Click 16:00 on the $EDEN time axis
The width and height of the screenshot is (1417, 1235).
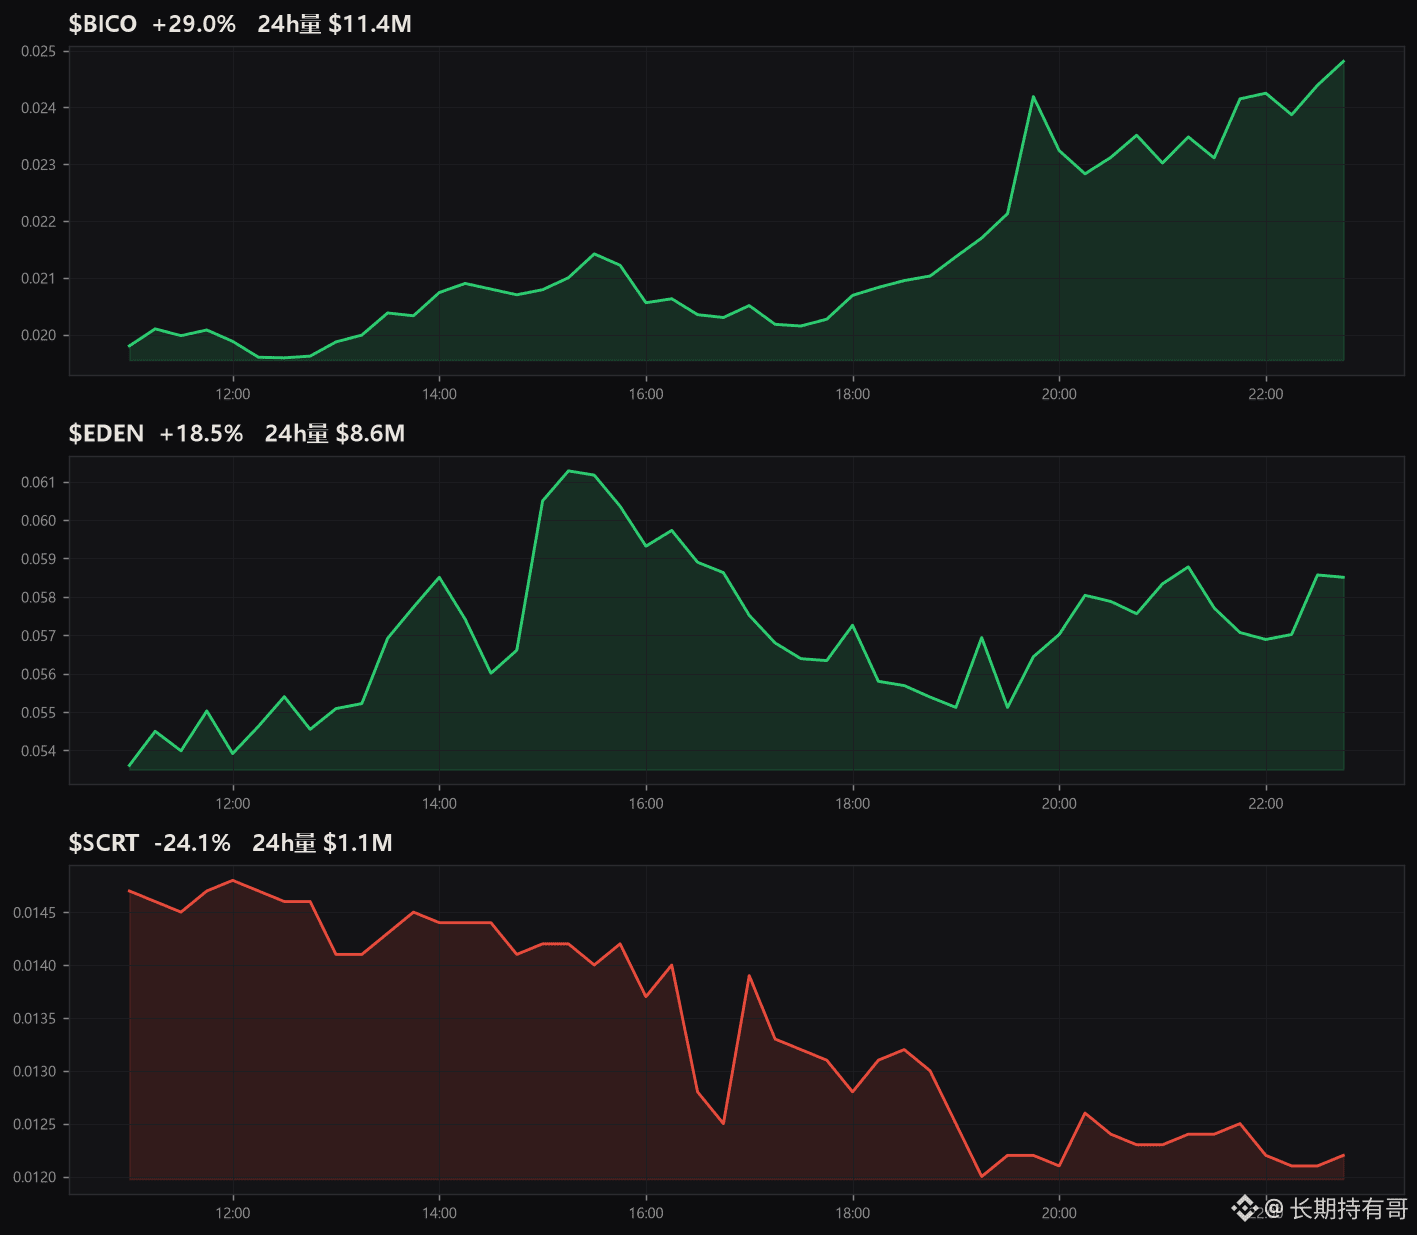[x=646, y=803]
